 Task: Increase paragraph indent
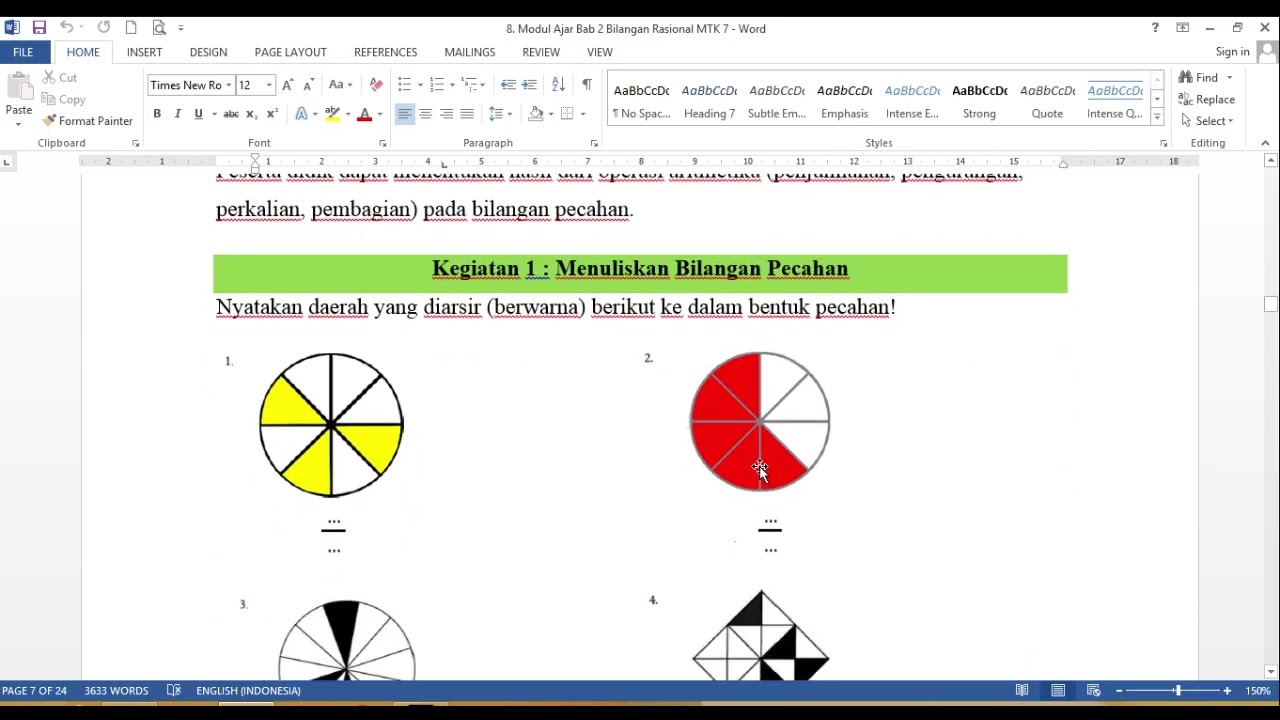tap(529, 85)
